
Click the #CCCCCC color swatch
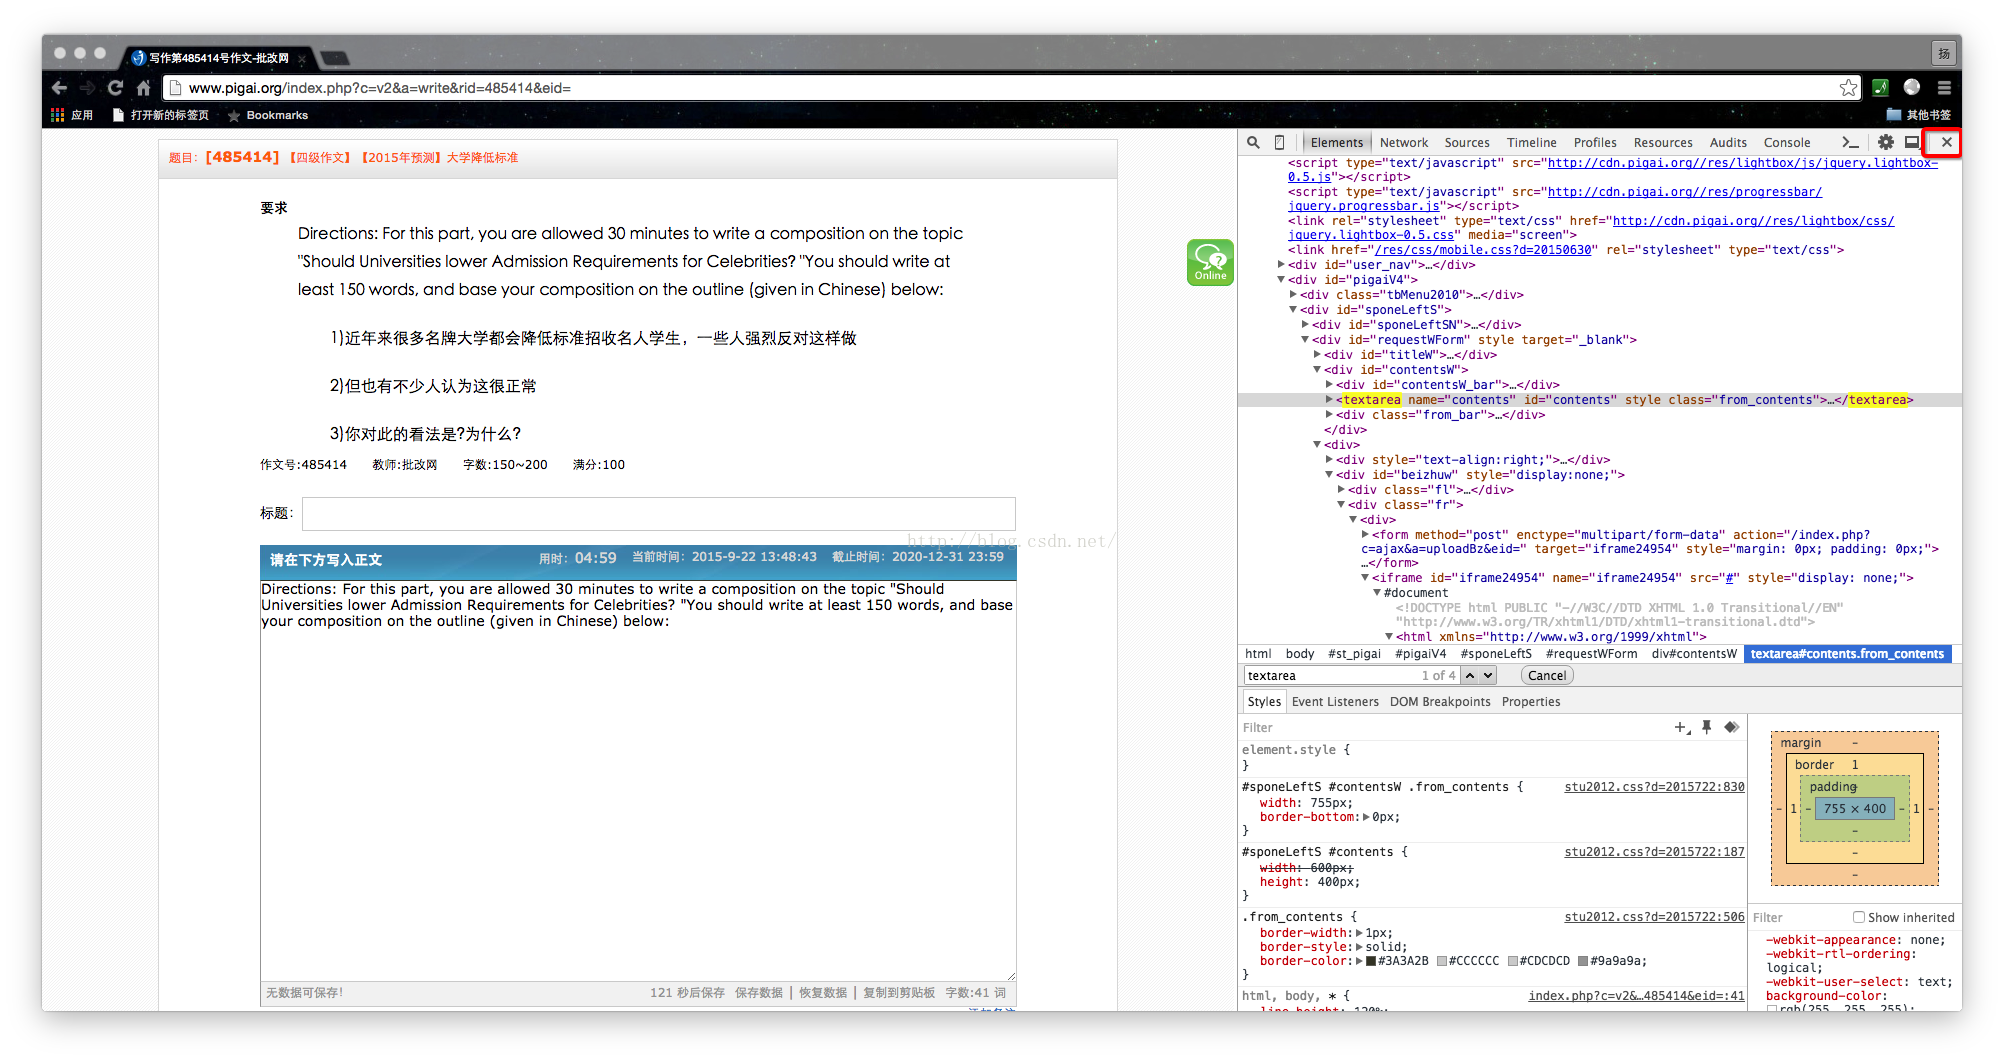[1442, 962]
